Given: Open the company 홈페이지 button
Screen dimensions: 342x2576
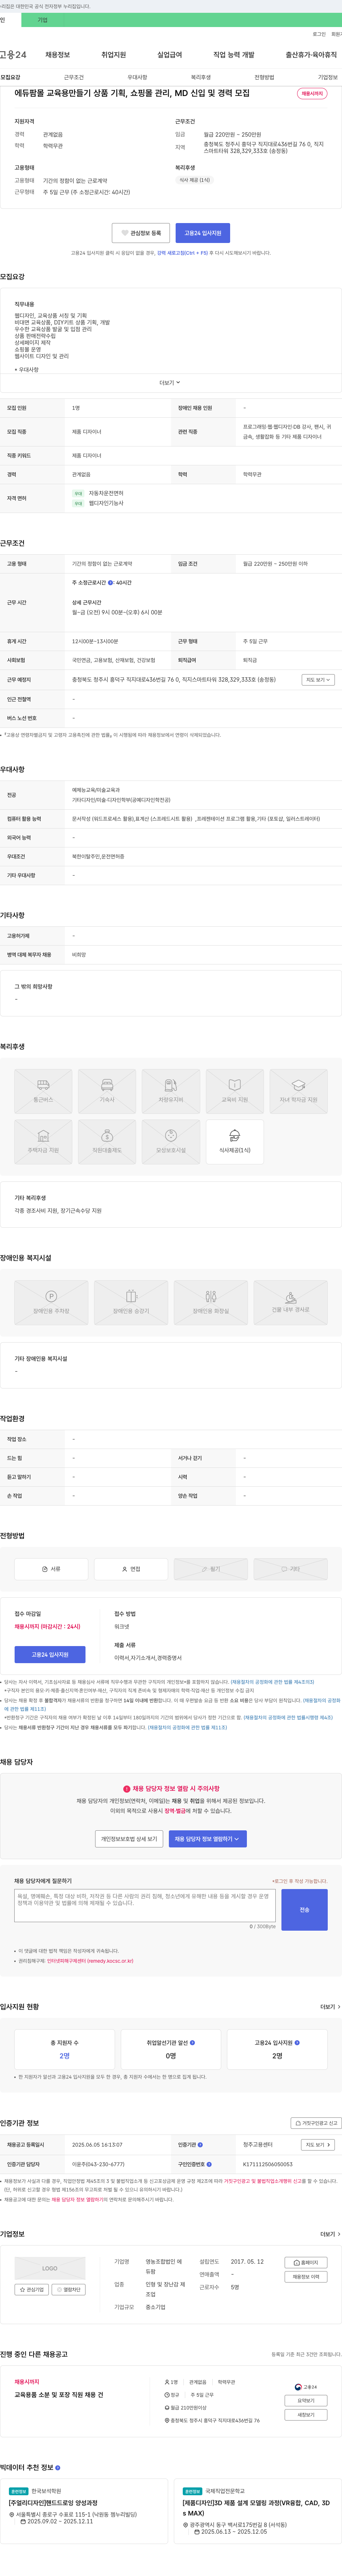Looking at the screenshot, I should 306,2262.
